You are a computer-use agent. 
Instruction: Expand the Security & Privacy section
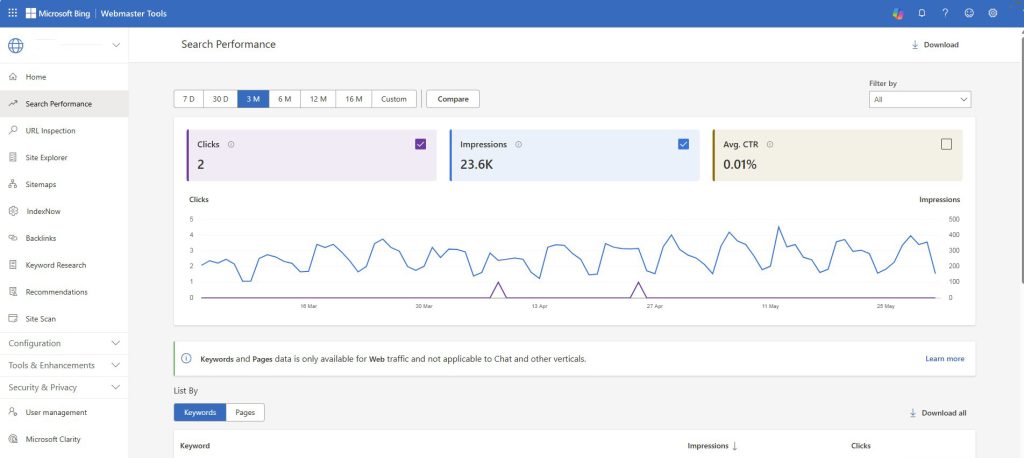click(64, 387)
